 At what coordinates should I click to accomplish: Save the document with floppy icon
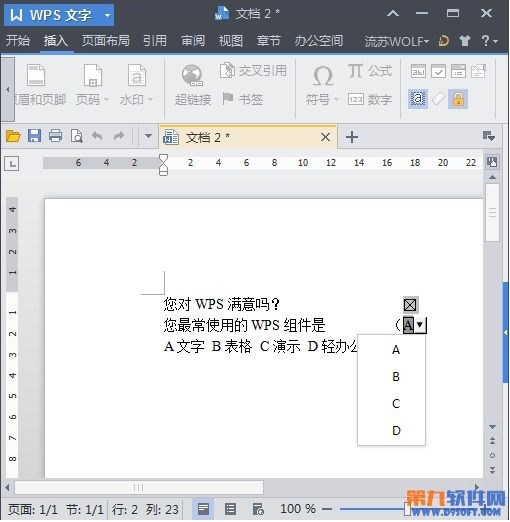[x=34, y=136]
